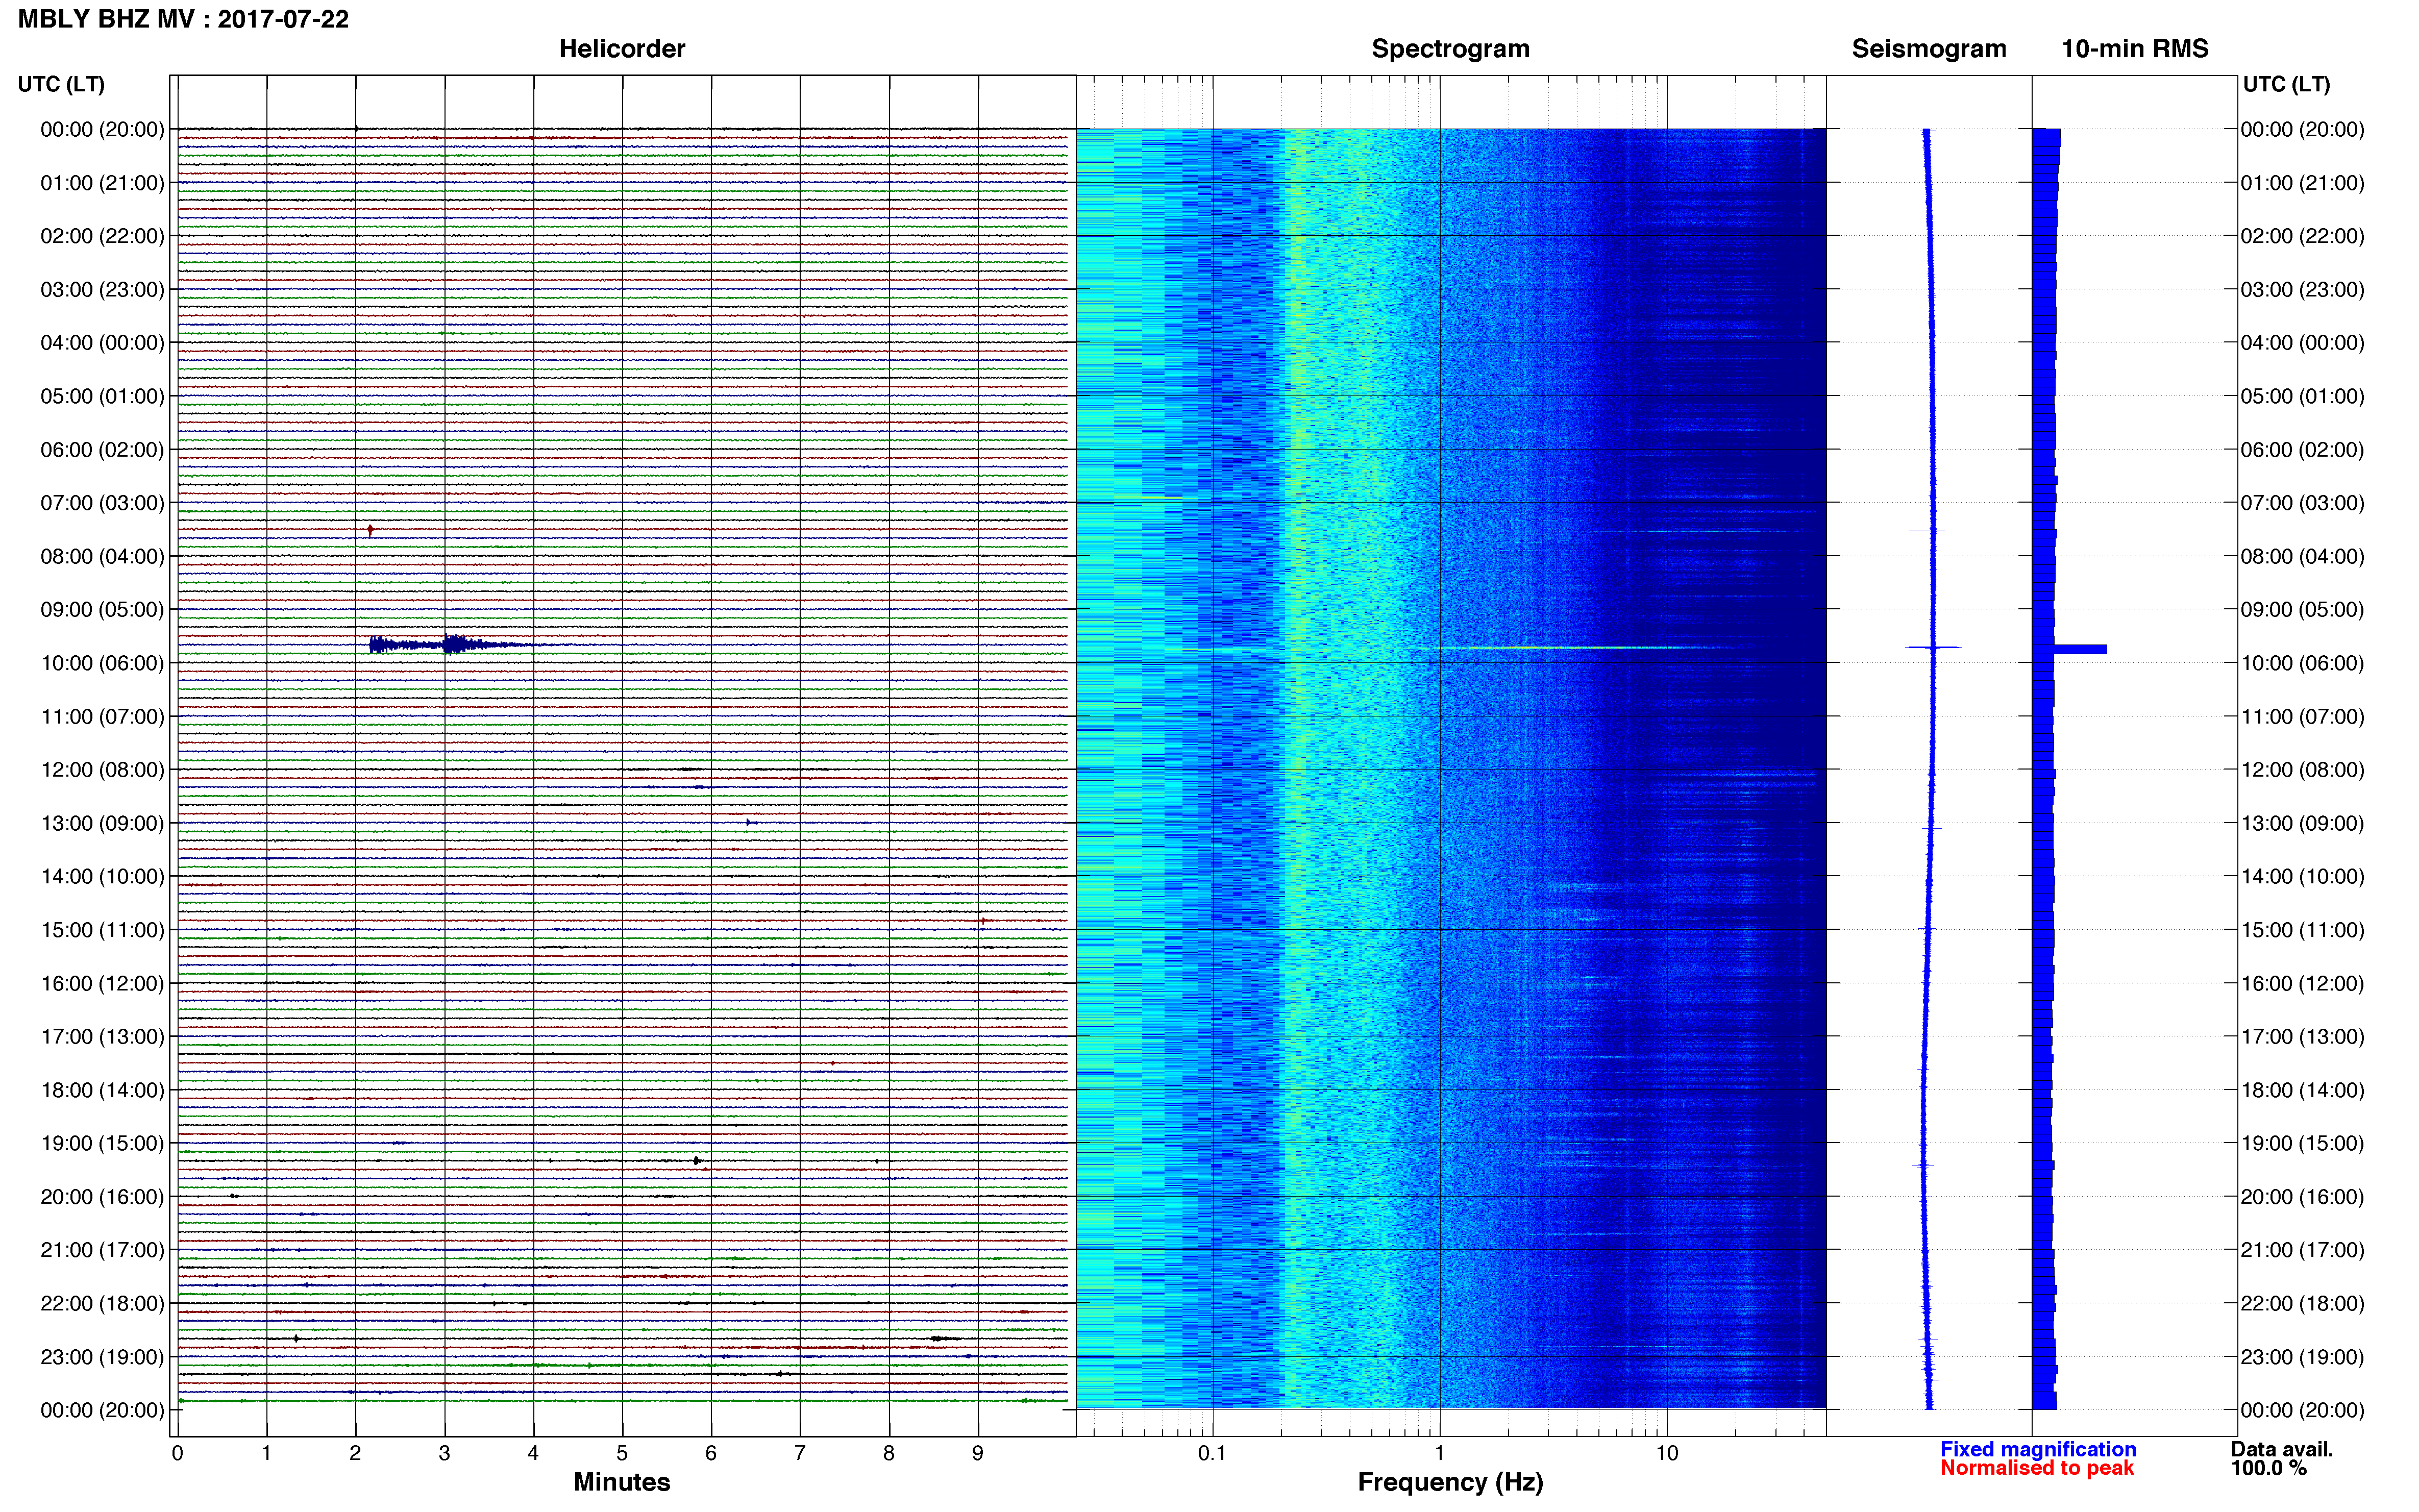Click the '9' tick on the Minutes axis
The image size is (2419, 1512).
pyautogui.click(x=978, y=1454)
